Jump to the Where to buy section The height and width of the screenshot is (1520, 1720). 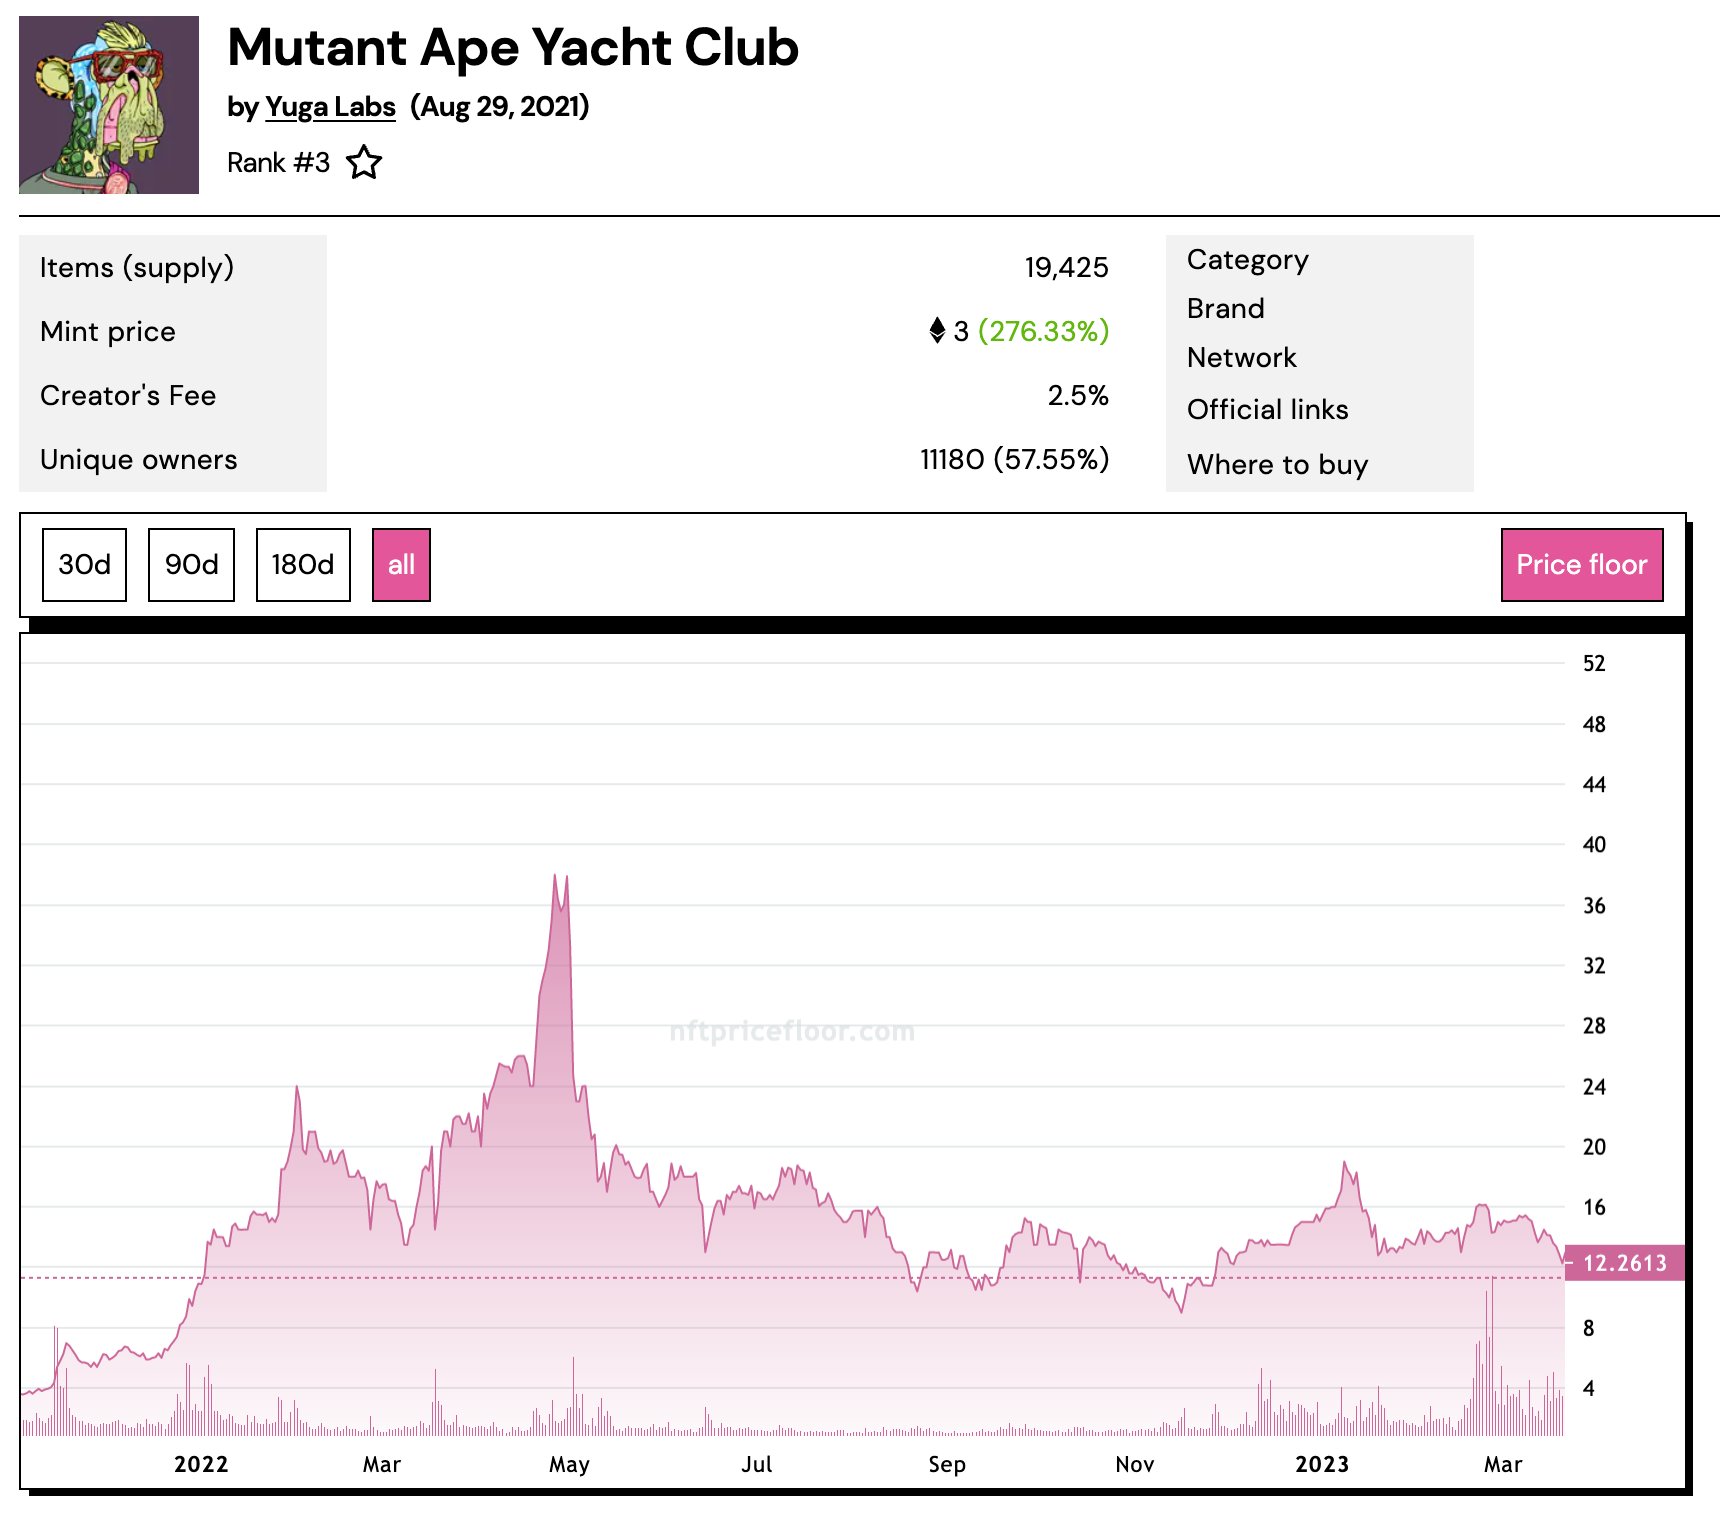coord(1277,464)
